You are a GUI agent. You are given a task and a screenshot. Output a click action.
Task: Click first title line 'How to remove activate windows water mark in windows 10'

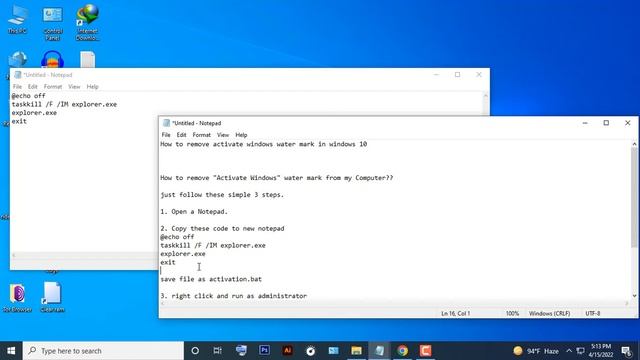coord(264,144)
